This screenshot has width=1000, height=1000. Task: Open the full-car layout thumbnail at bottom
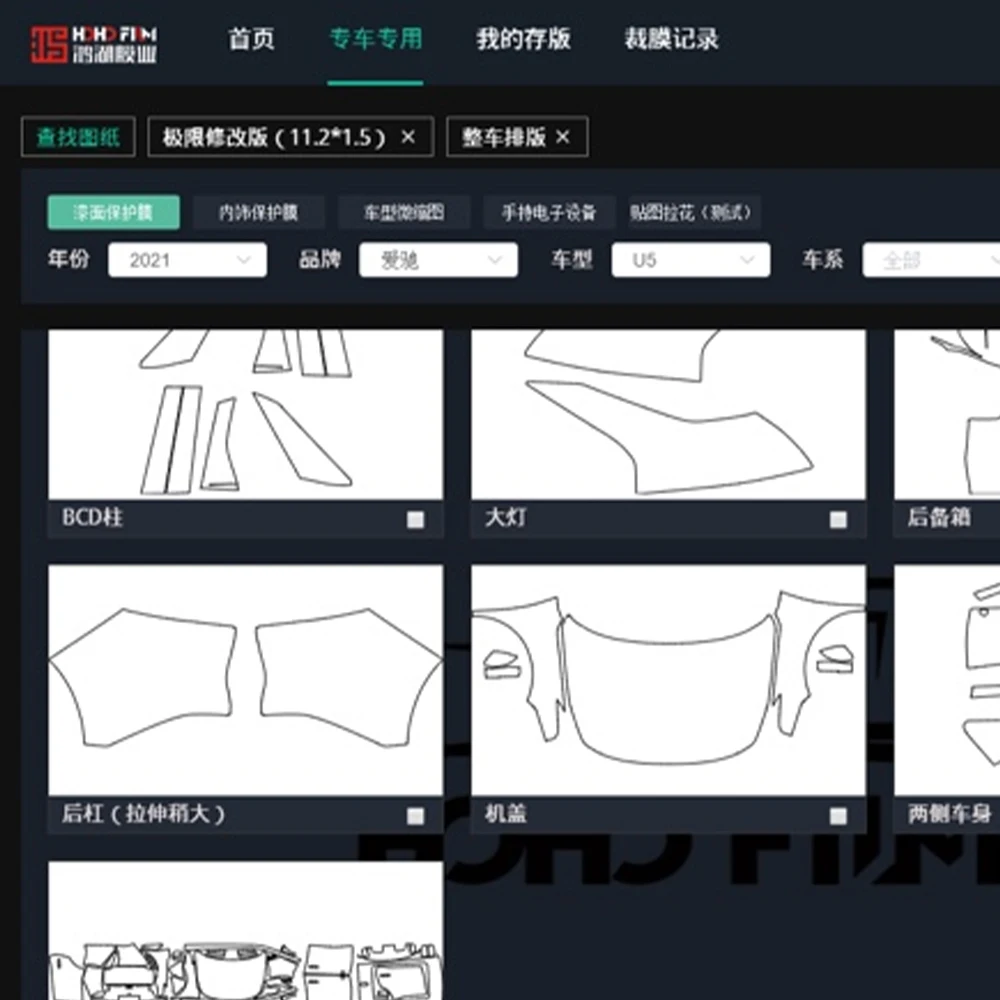click(x=246, y=930)
